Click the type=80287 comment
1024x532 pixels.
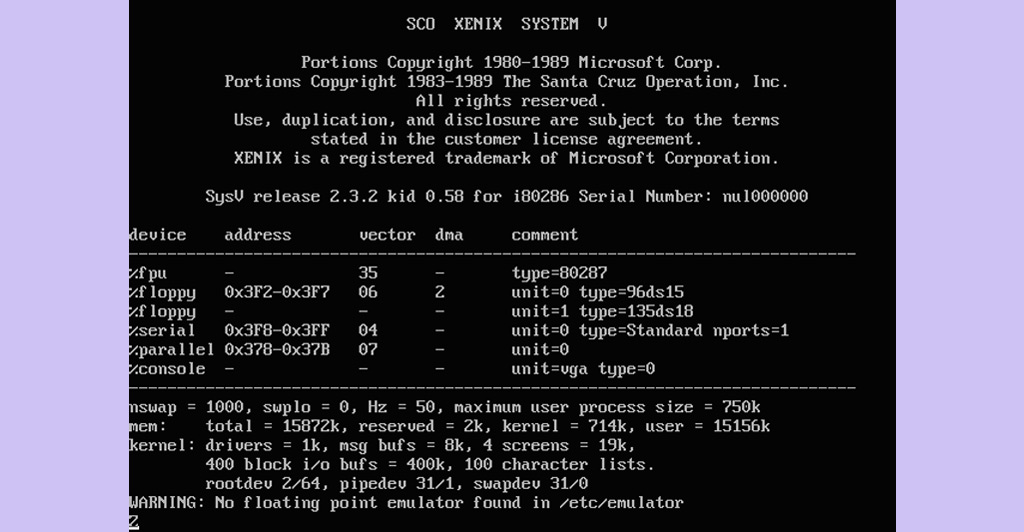pos(559,273)
